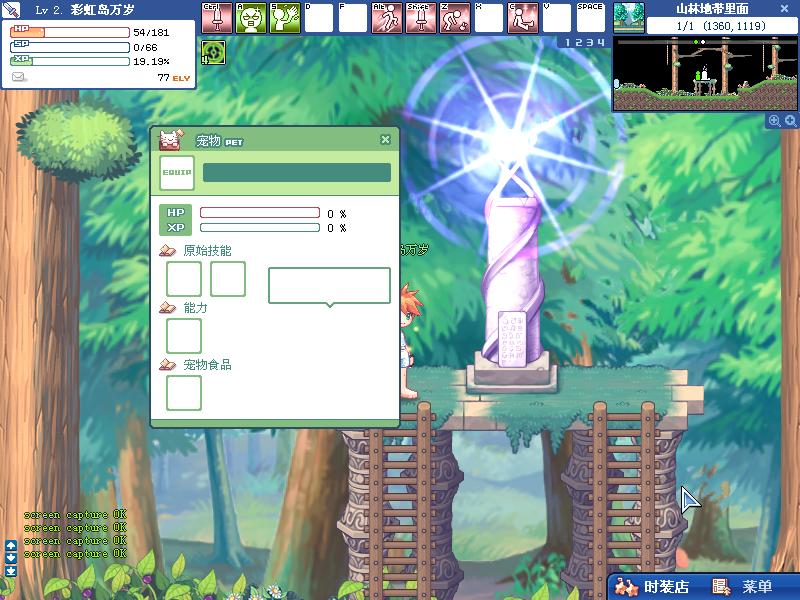
Task: Click the pet HP gauge
Action: coord(260,213)
